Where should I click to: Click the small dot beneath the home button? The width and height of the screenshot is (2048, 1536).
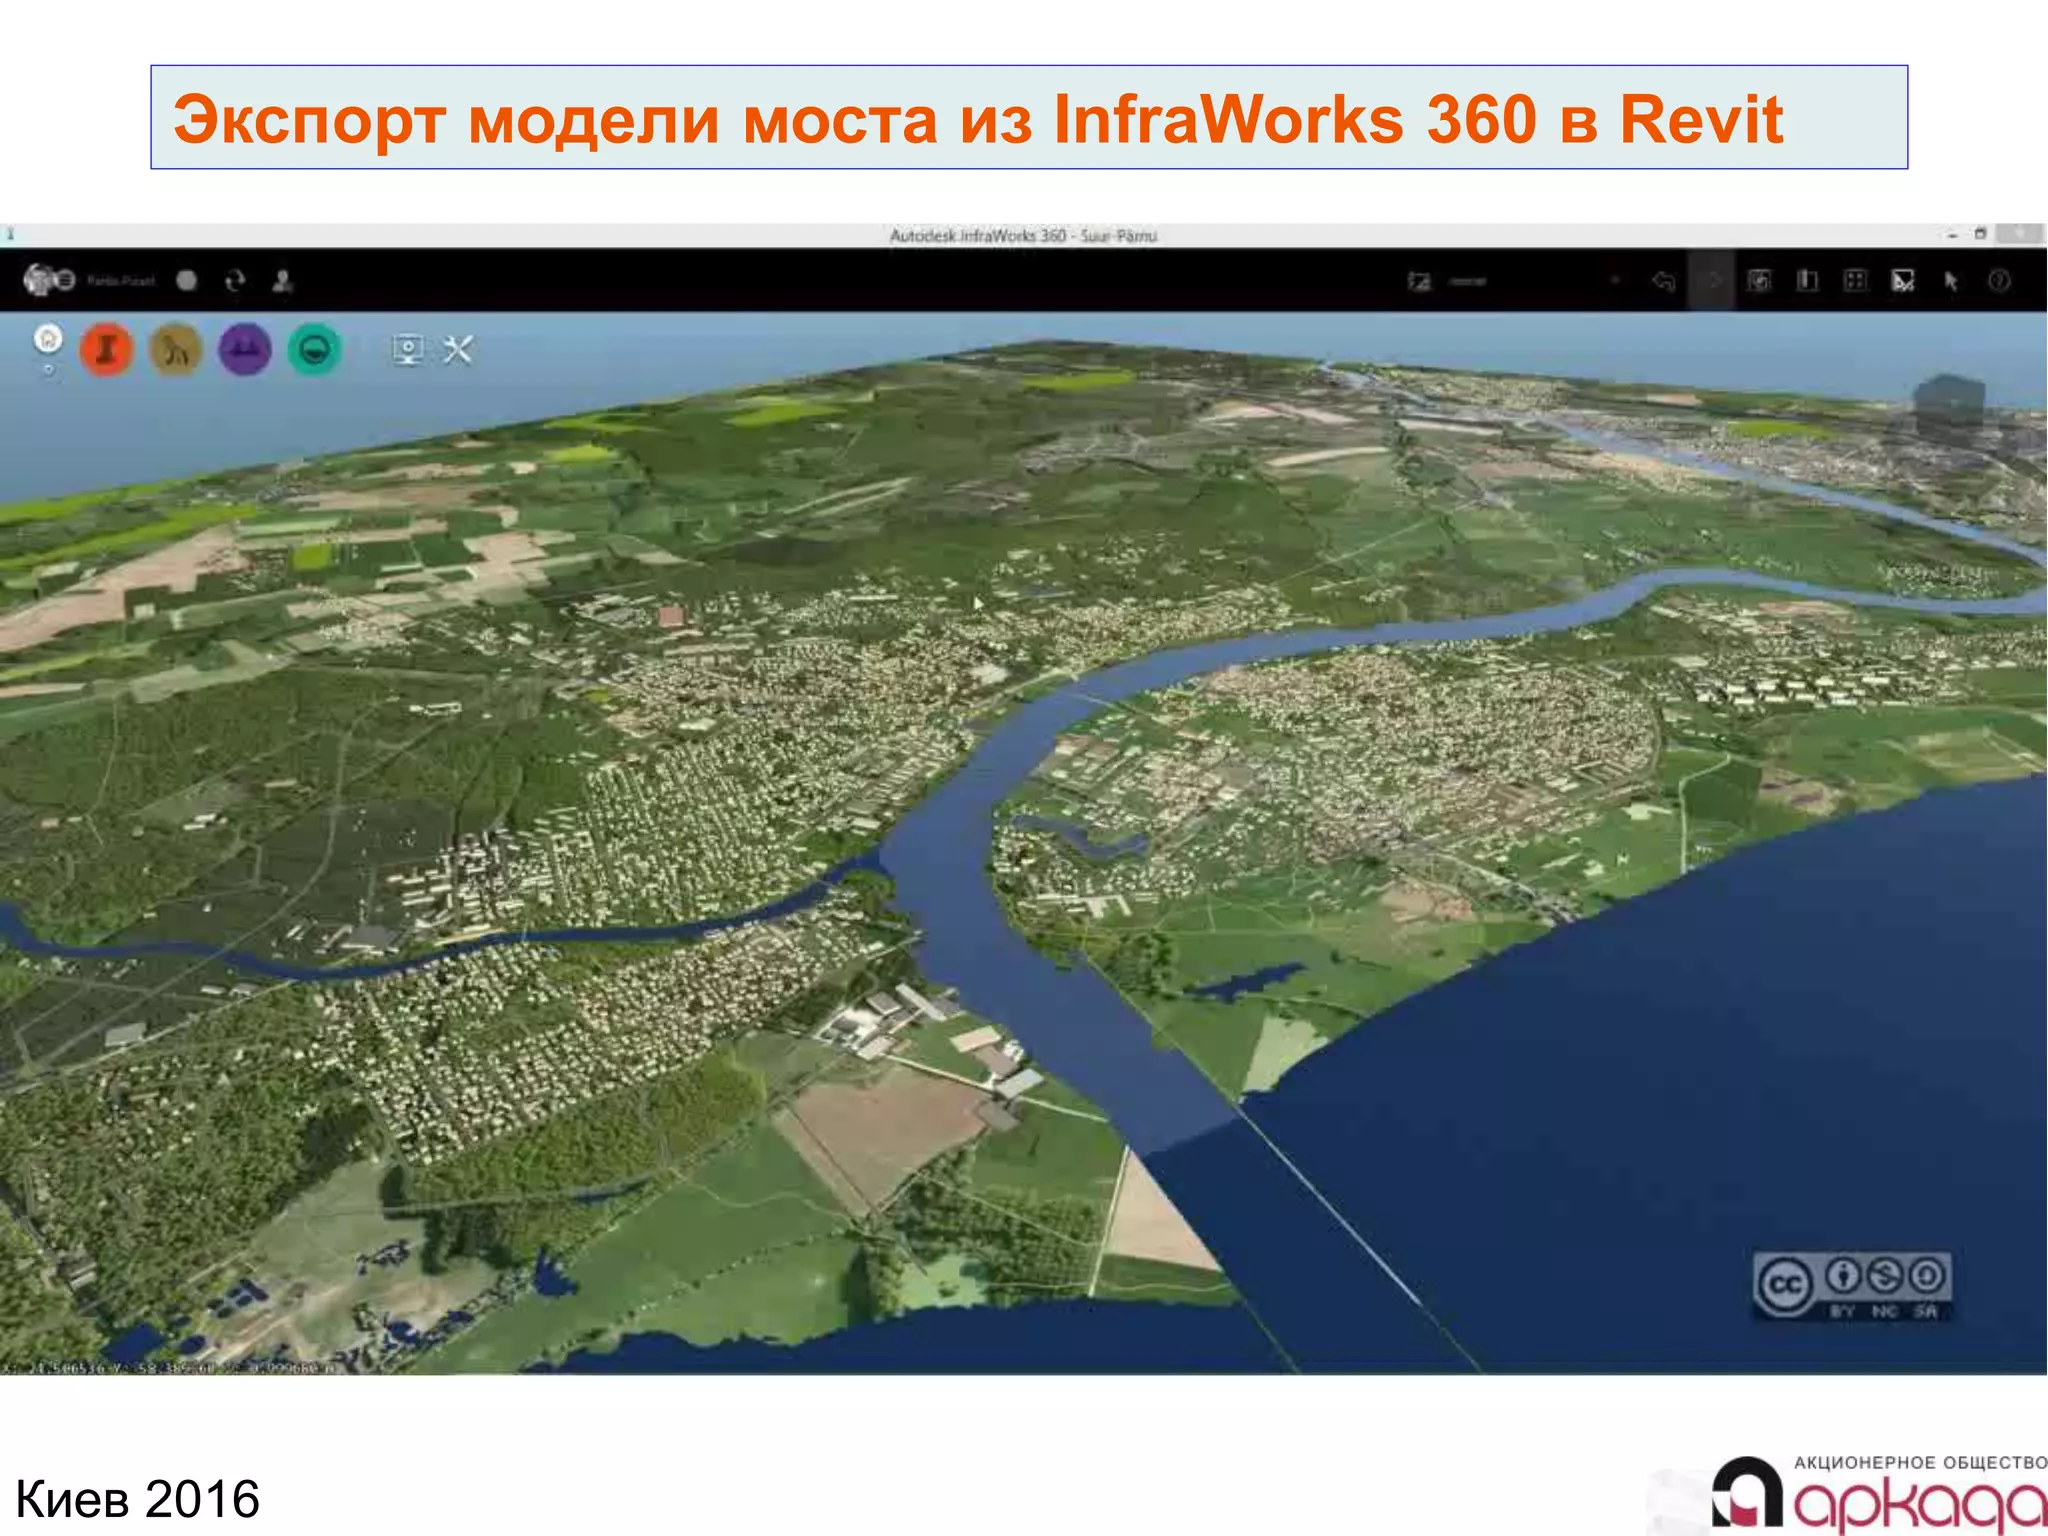coord(48,370)
